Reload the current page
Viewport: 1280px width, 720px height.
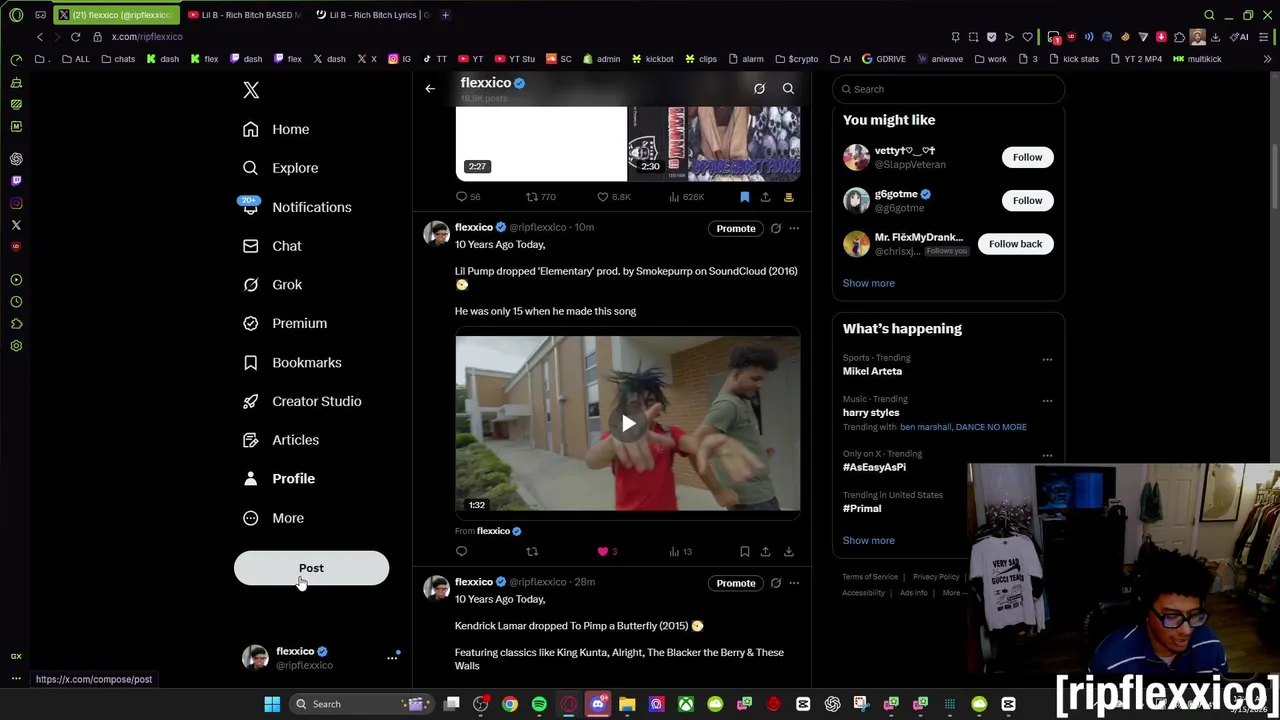click(x=75, y=37)
